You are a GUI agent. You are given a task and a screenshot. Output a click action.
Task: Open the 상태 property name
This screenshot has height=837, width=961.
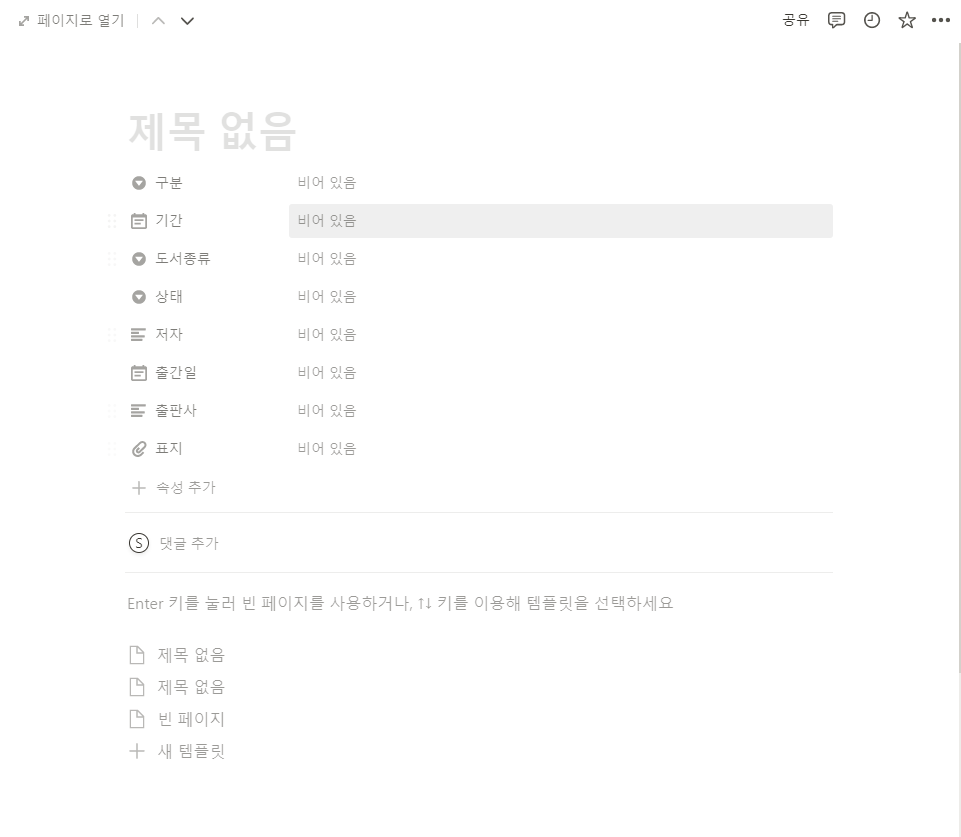169,297
